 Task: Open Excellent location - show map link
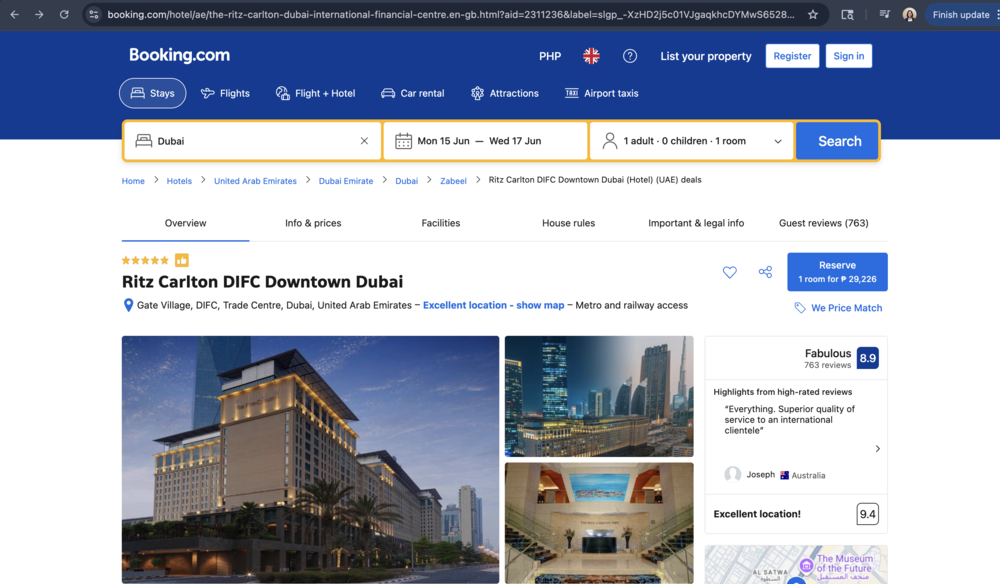tap(494, 305)
